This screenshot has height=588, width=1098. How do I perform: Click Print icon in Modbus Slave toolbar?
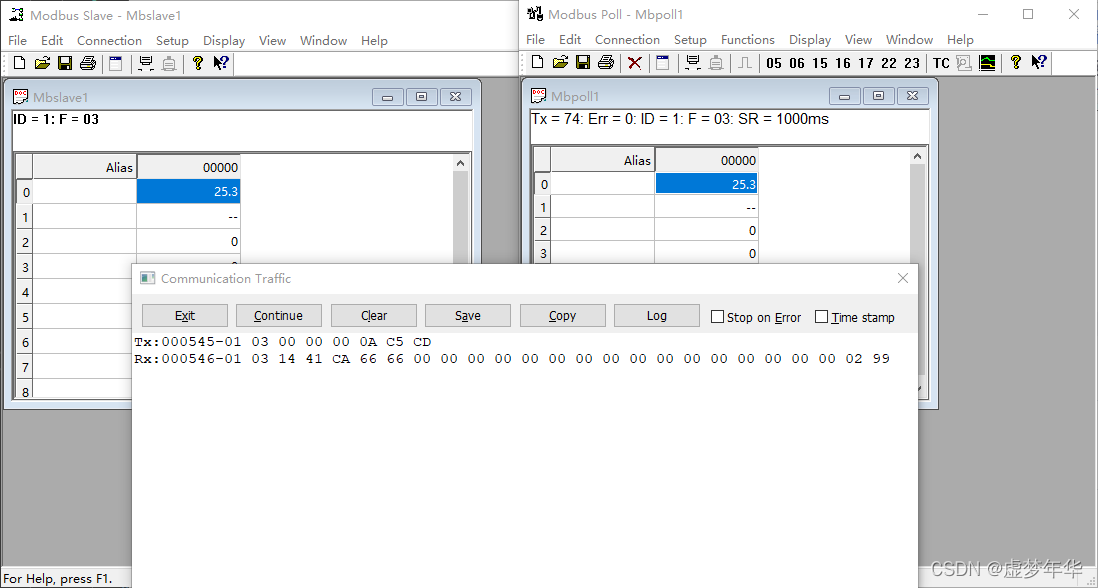[x=88, y=64]
